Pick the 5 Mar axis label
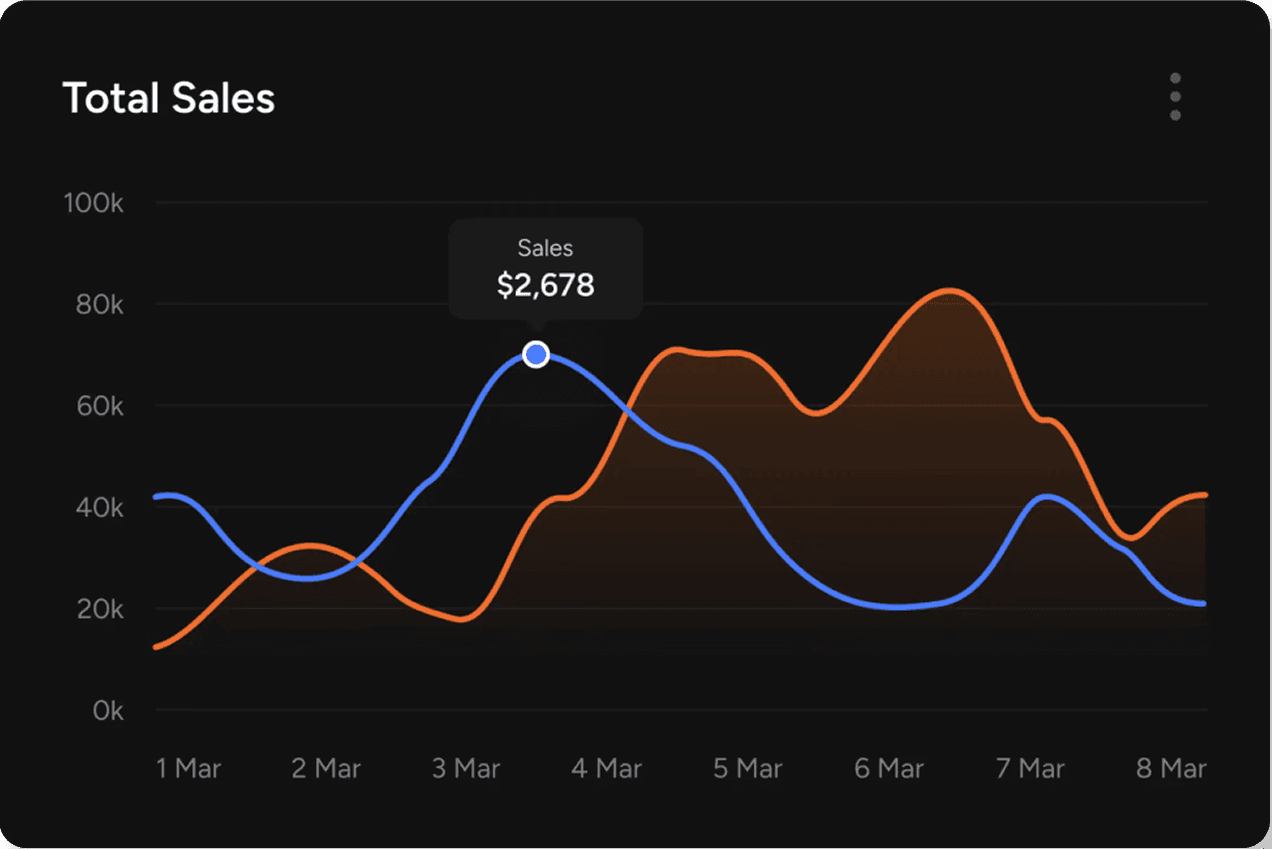The height and width of the screenshot is (849, 1272). click(x=747, y=768)
